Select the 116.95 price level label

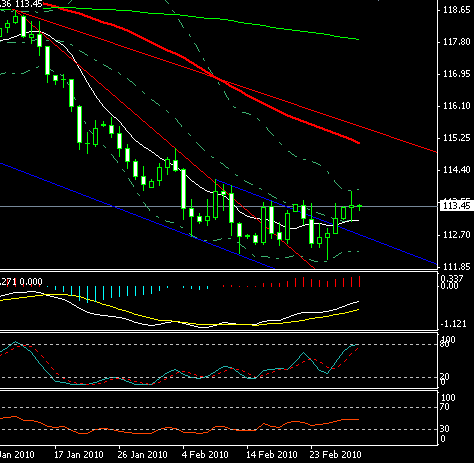[x=456, y=74]
